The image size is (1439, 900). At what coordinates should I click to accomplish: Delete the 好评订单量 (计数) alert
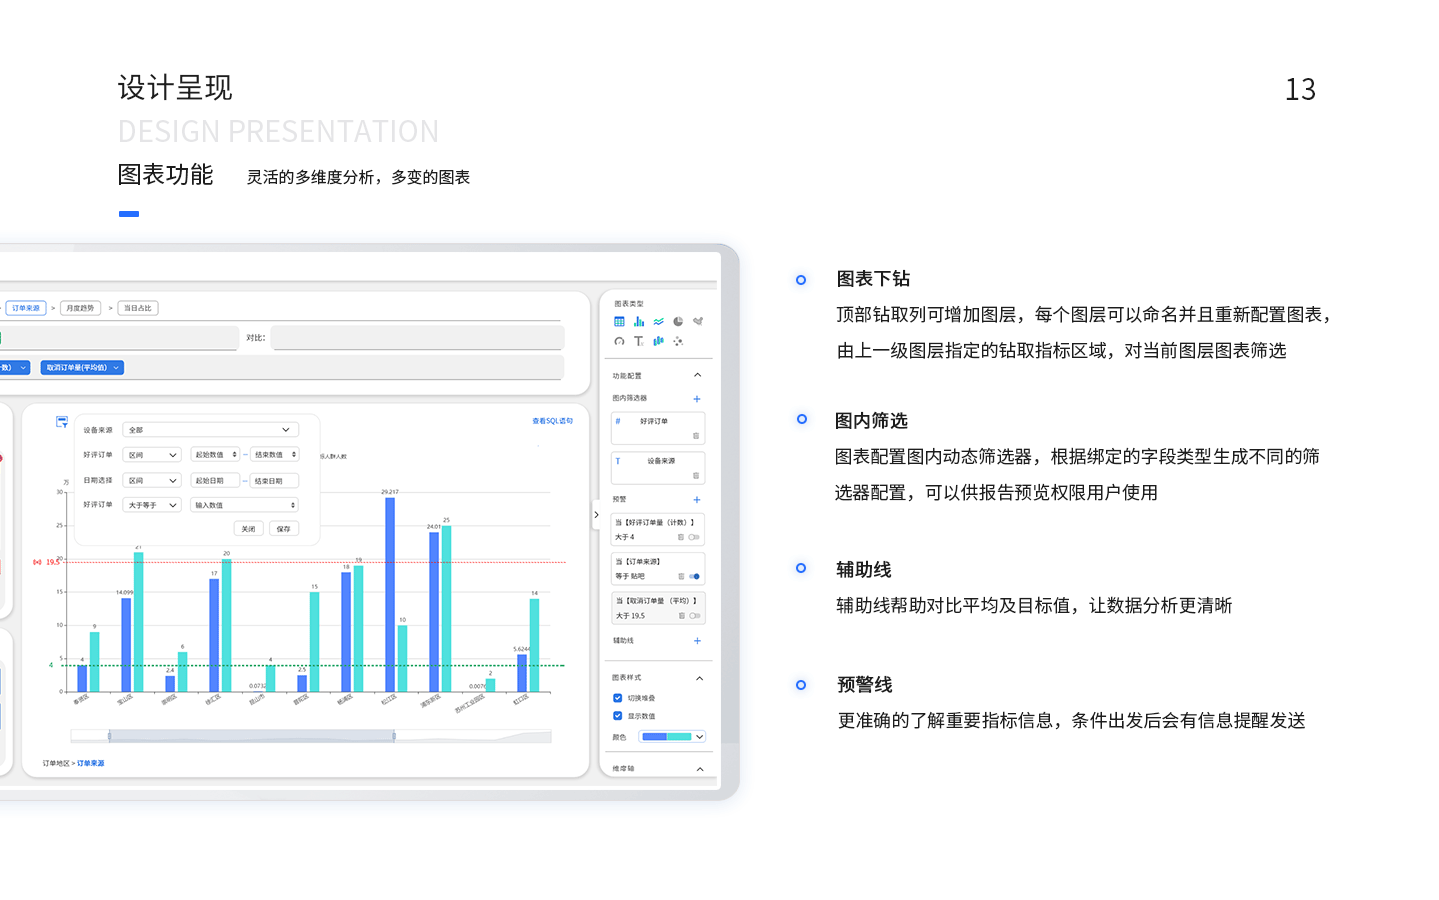tap(681, 537)
